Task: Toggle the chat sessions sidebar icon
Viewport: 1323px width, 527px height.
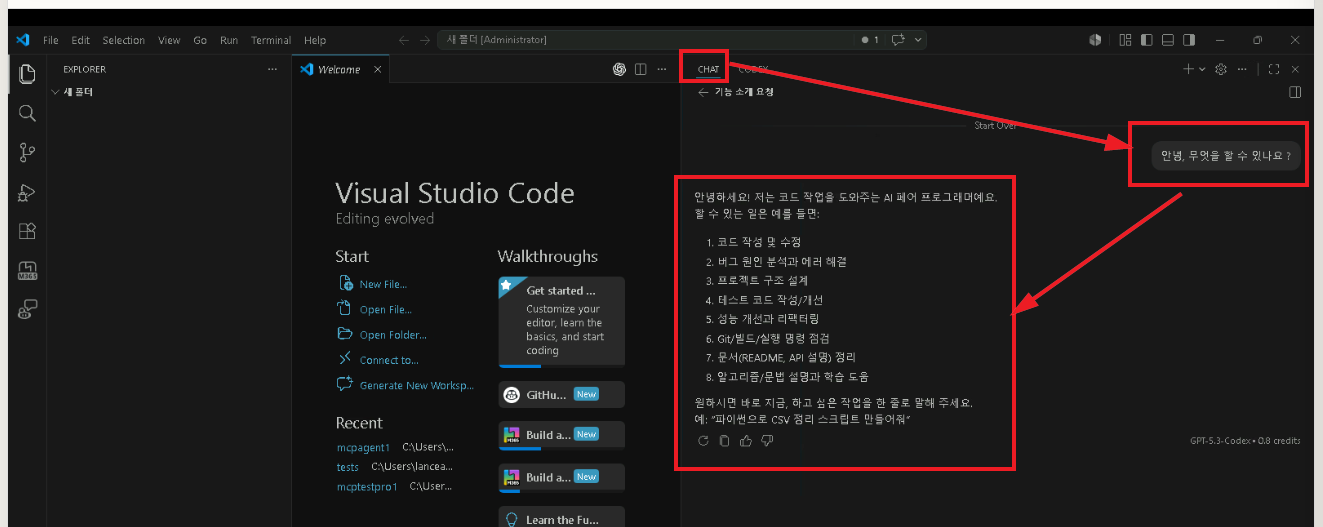Action: (1295, 92)
